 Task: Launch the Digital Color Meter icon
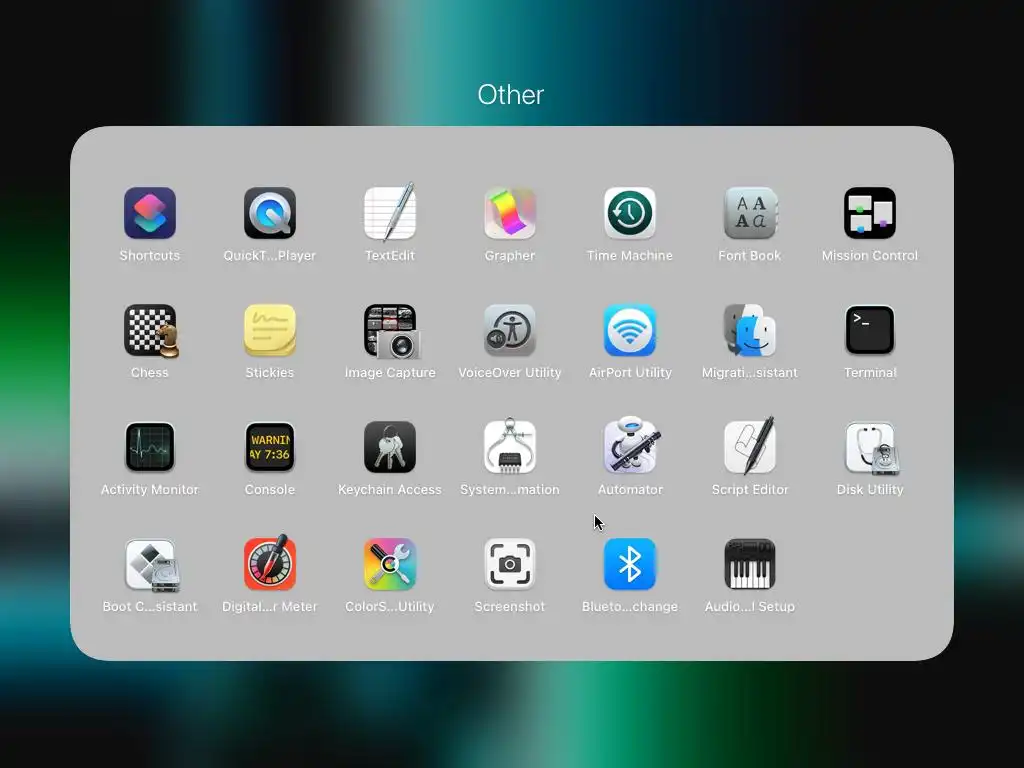pyautogui.click(x=270, y=562)
